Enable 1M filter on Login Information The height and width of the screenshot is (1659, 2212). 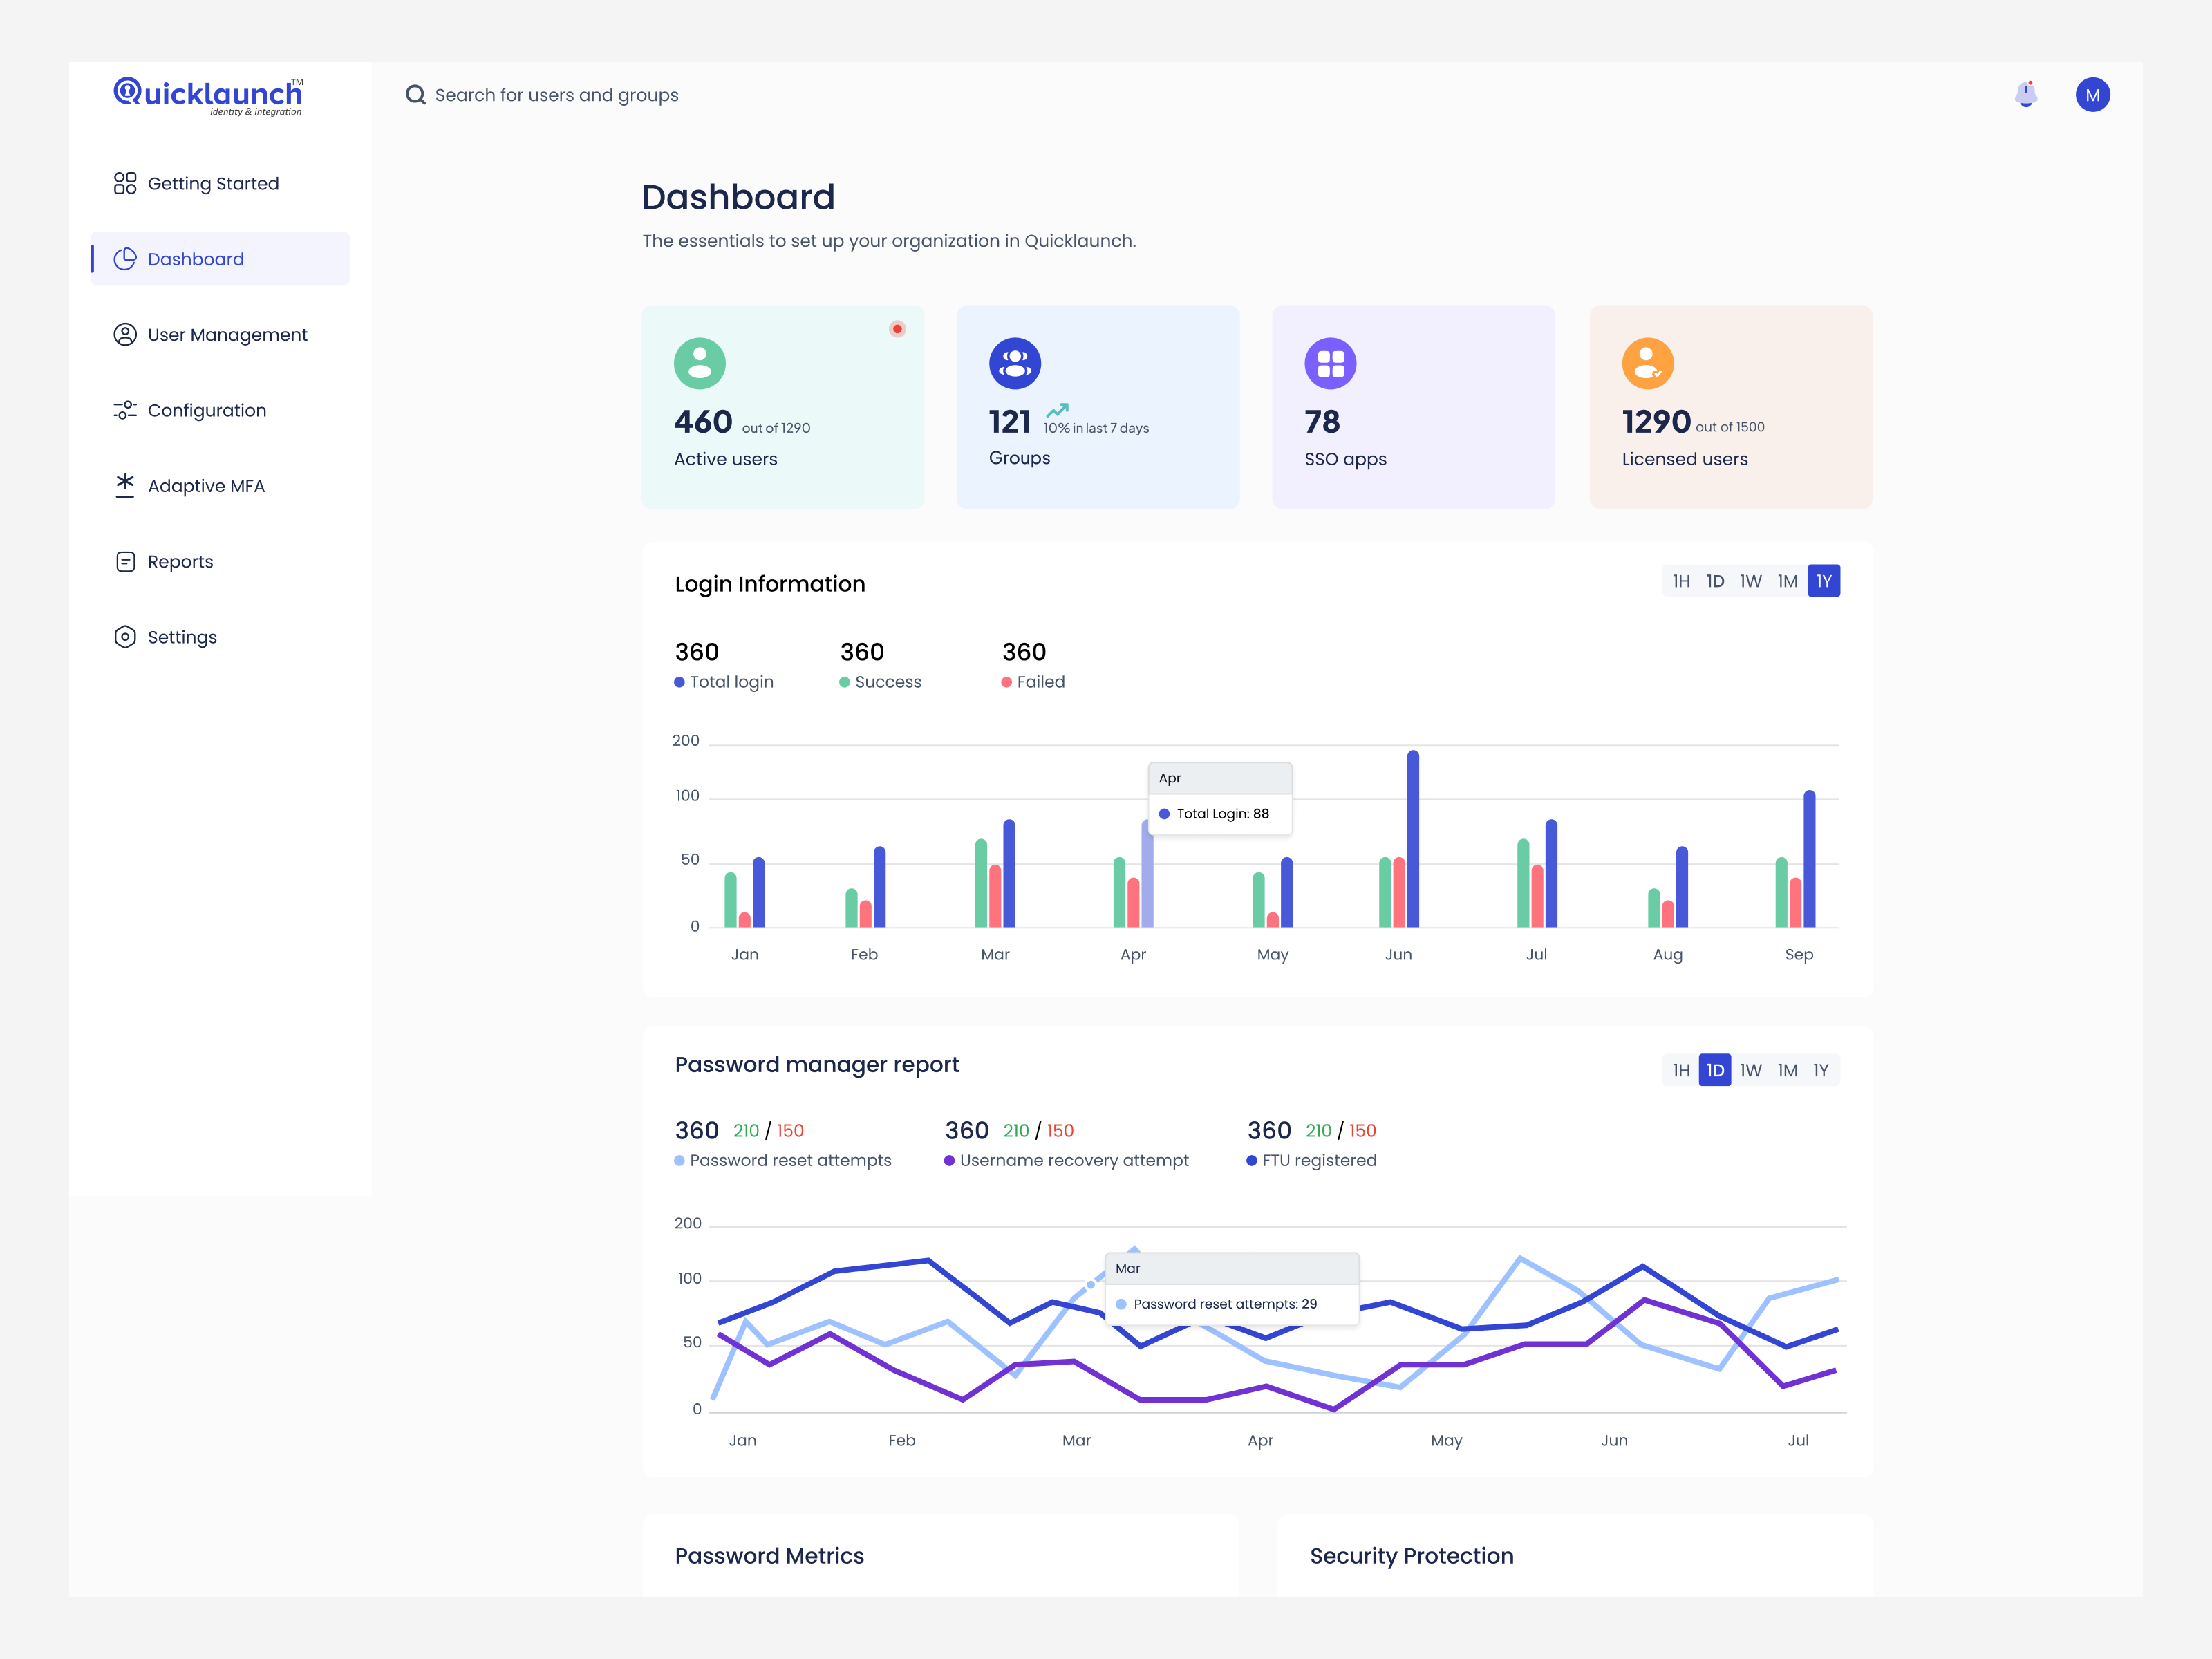(1787, 580)
